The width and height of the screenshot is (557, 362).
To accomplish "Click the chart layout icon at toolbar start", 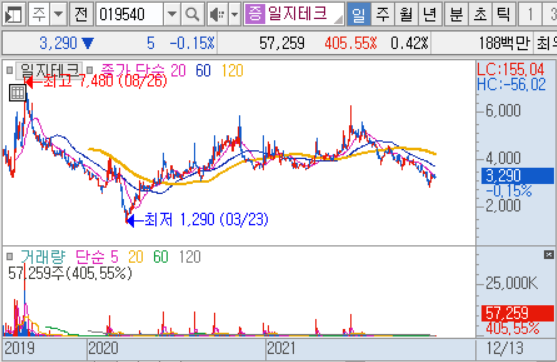I will pyautogui.click(x=13, y=15).
